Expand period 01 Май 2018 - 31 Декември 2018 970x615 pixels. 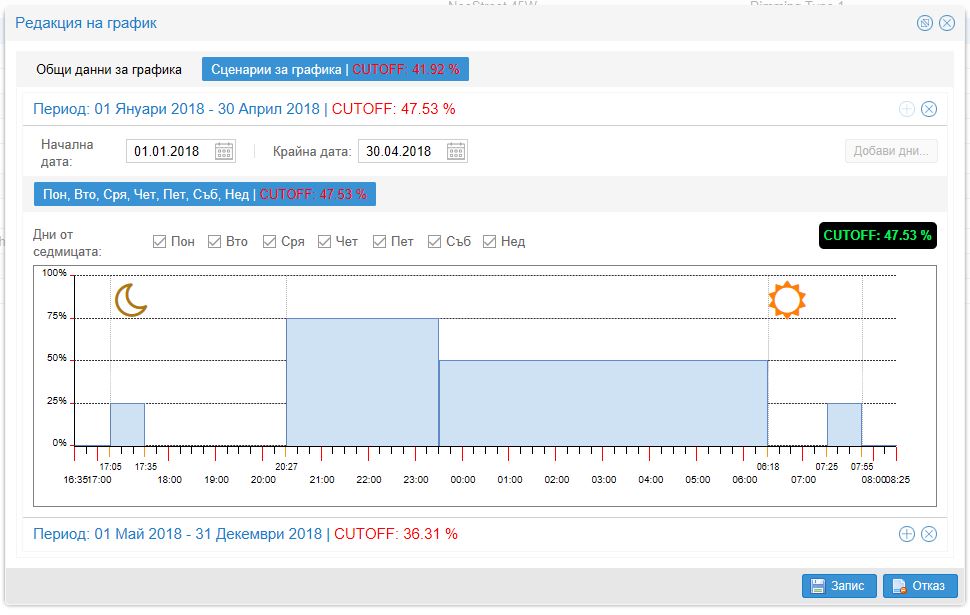[x=178, y=534]
